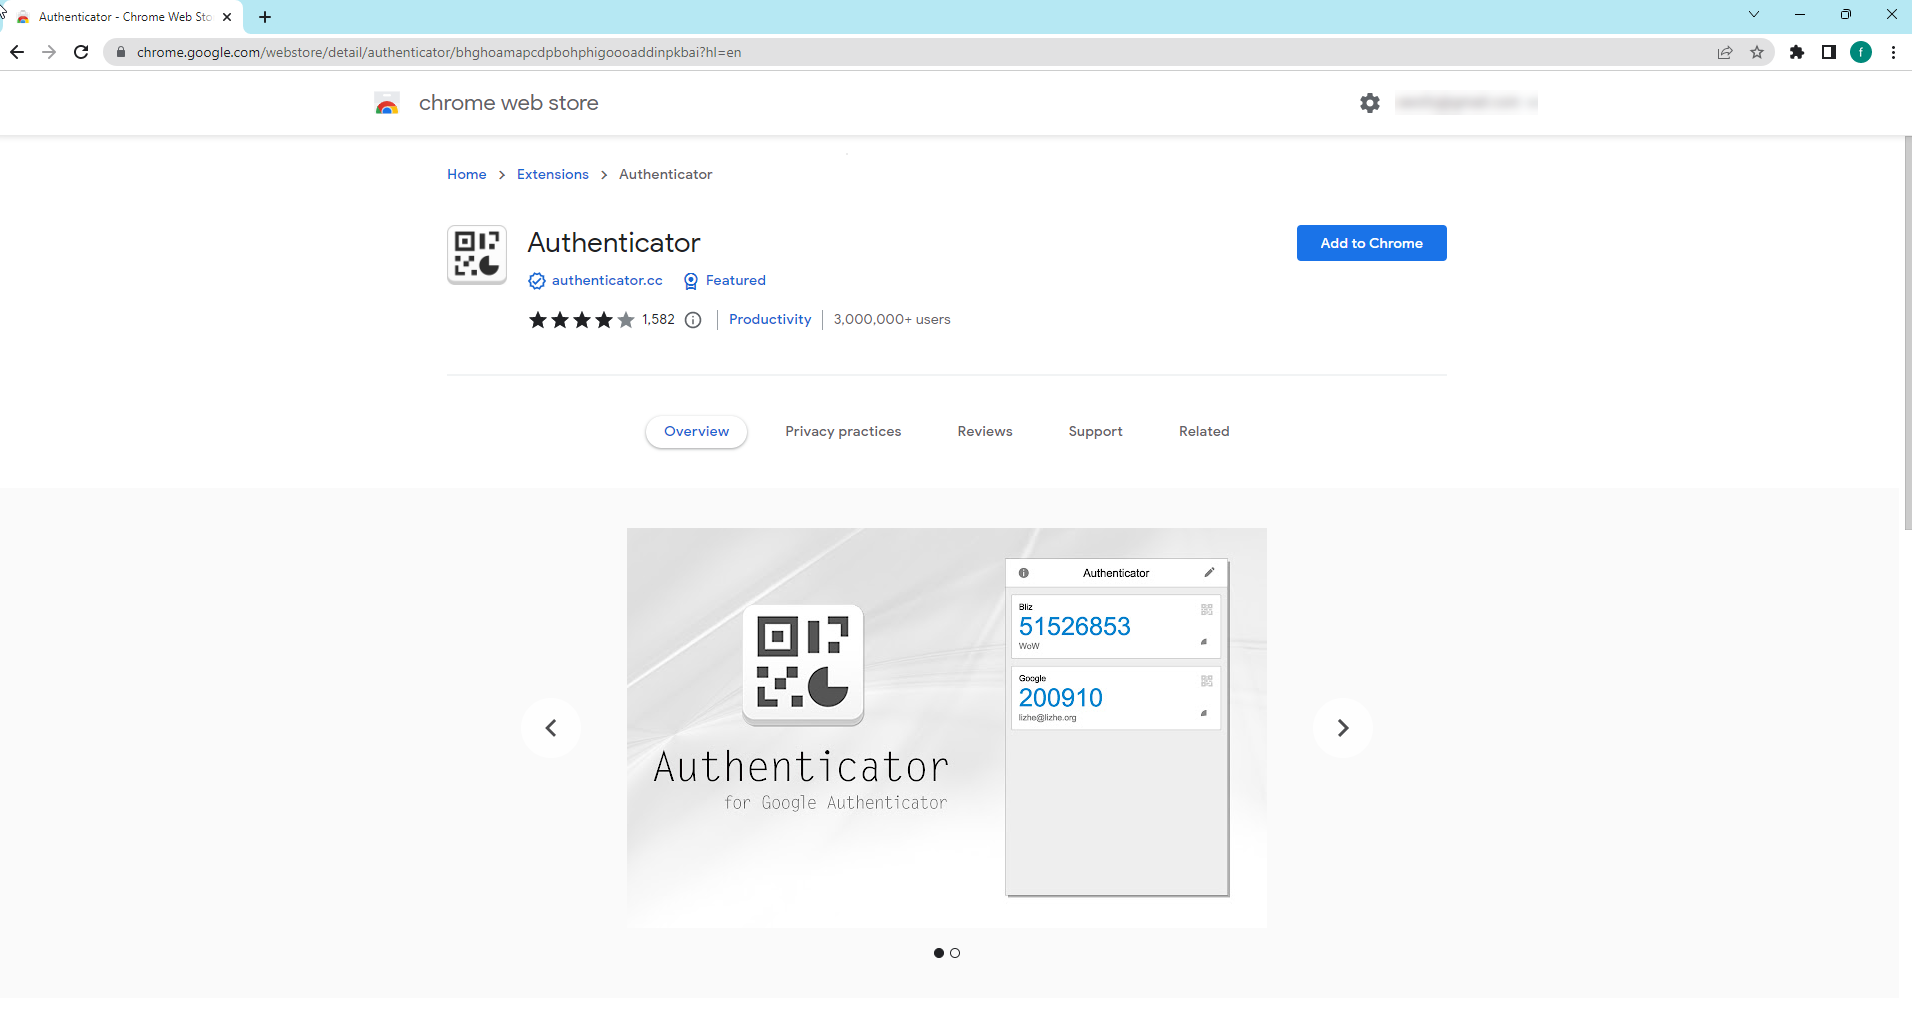The image size is (1912, 1028).
Task: Select the second carousel dot indicator
Action: tap(955, 953)
